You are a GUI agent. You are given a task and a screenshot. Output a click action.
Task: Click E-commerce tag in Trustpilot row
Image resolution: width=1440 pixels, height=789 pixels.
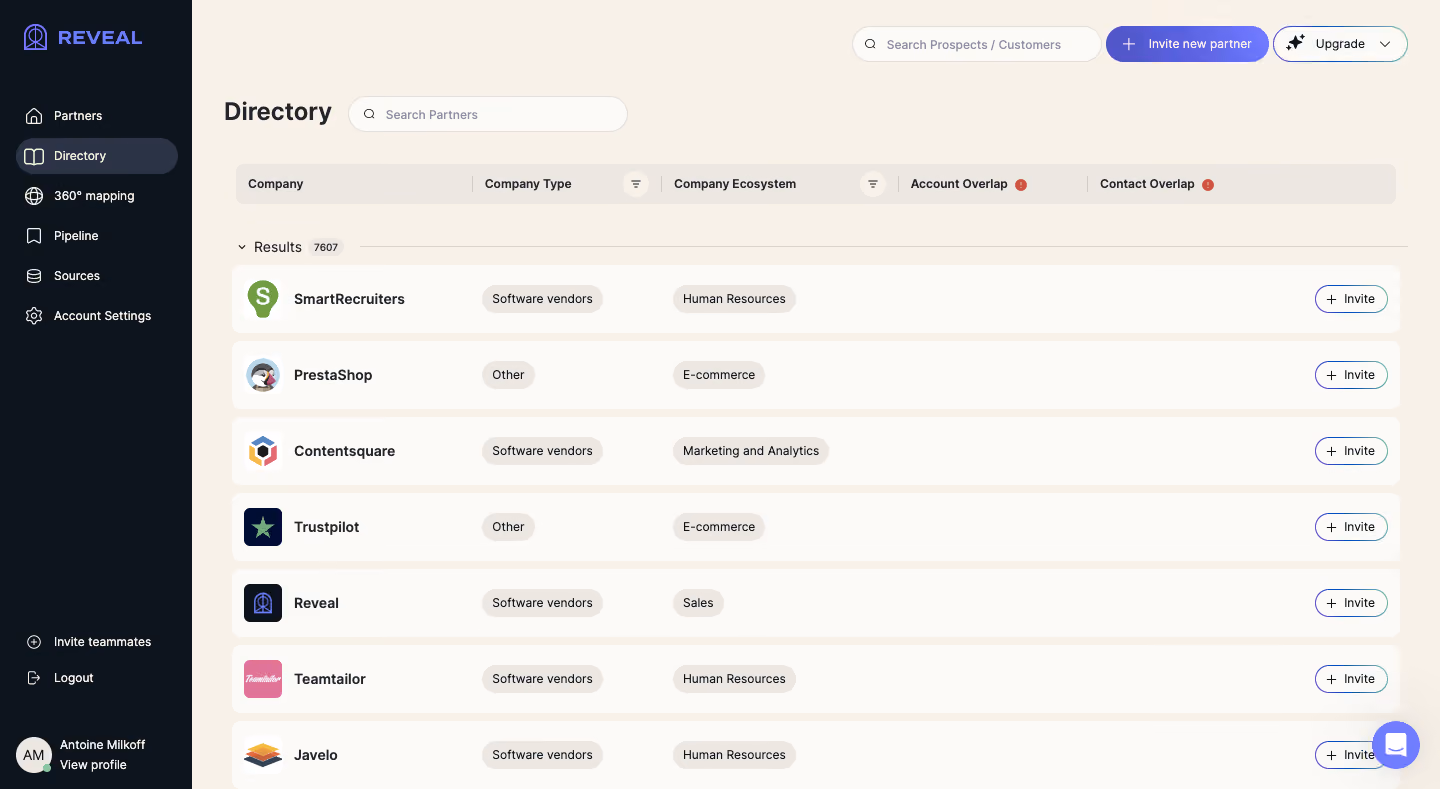click(x=719, y=527)
